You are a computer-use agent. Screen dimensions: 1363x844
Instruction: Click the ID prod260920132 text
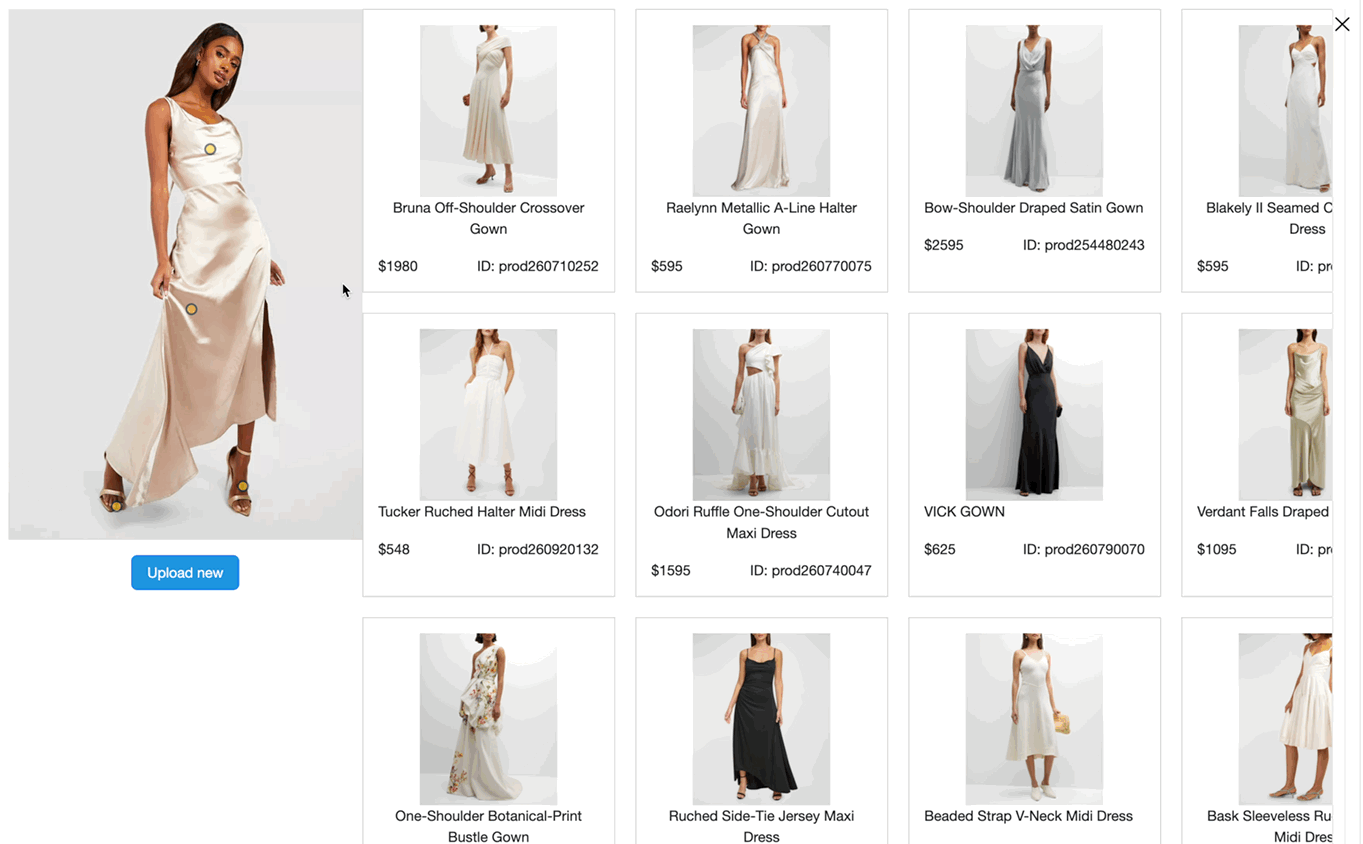point(538,549)
